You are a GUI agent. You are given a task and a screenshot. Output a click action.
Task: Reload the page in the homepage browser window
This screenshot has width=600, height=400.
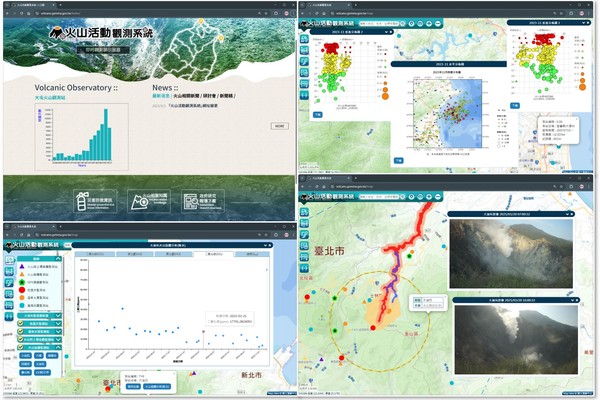point(21,13)
